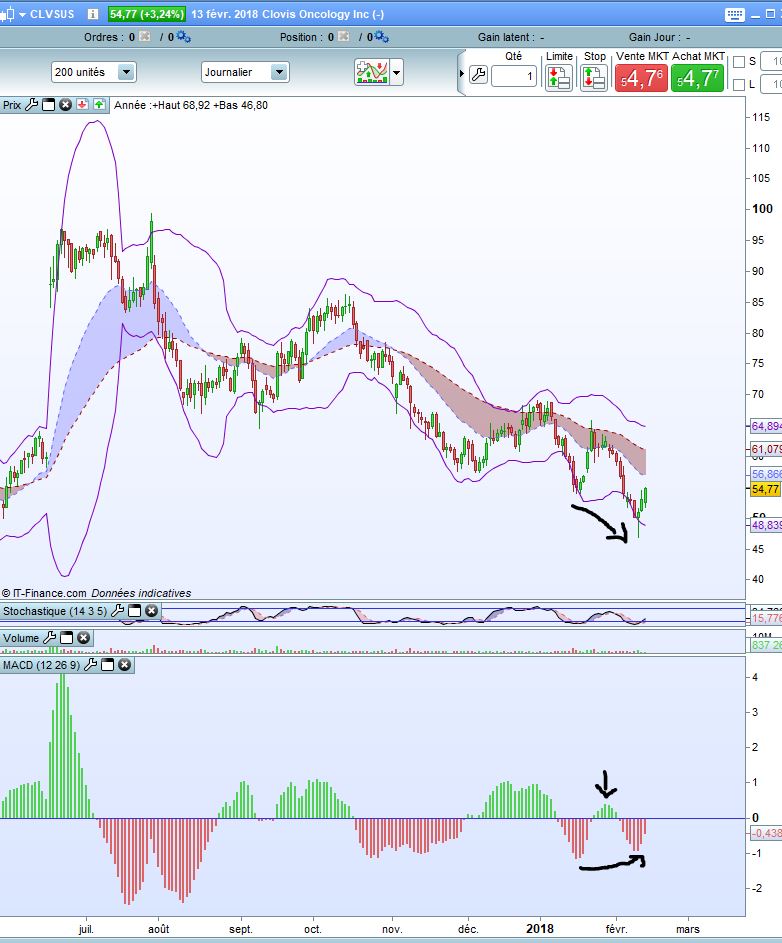This screenshot has height=943, width=782.
Task: Click the input field beside the S checkbox
Action: click(x=771, y=61)
